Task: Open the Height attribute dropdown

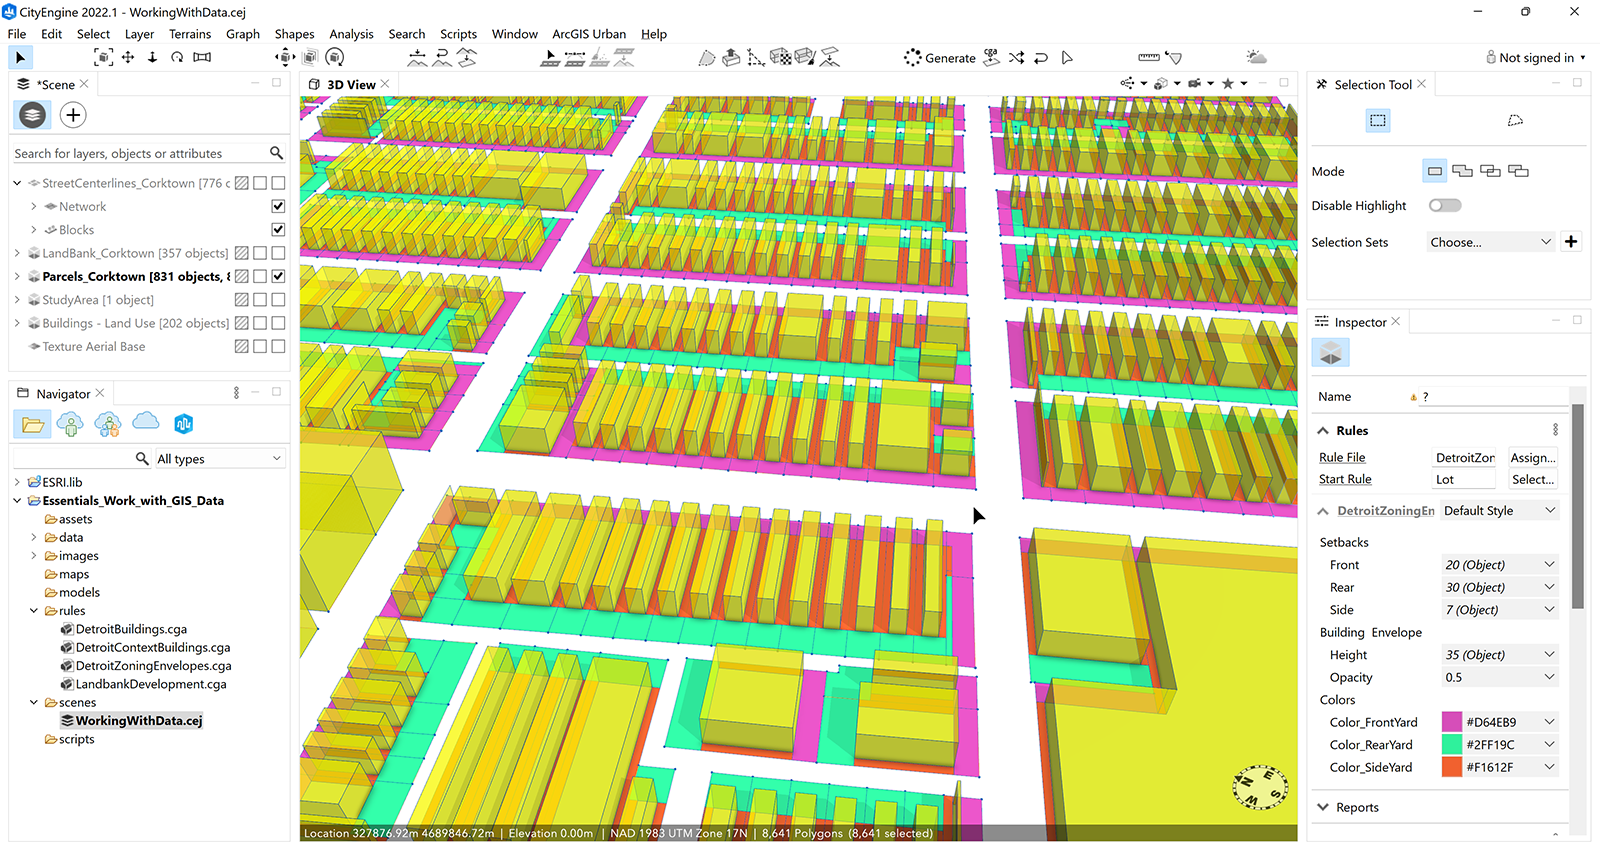Action: tap(1500, 655)
